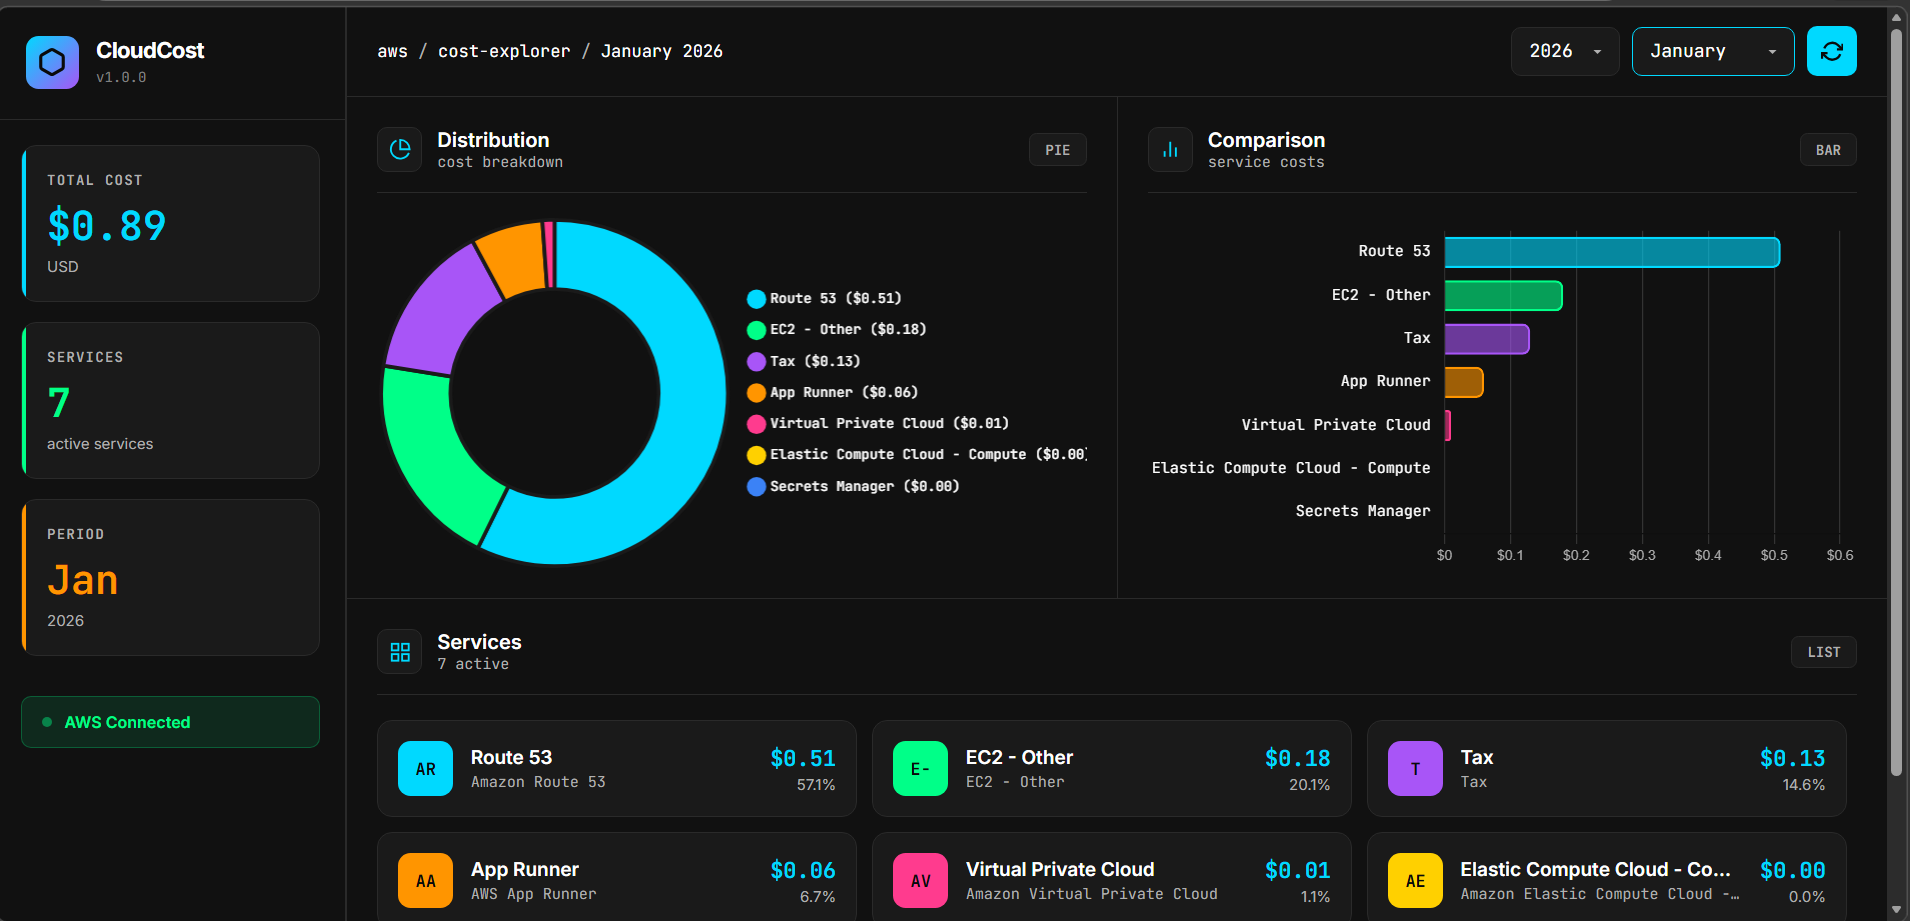Click the Virtual Private Cloud service icon

(x=920, y=880)
